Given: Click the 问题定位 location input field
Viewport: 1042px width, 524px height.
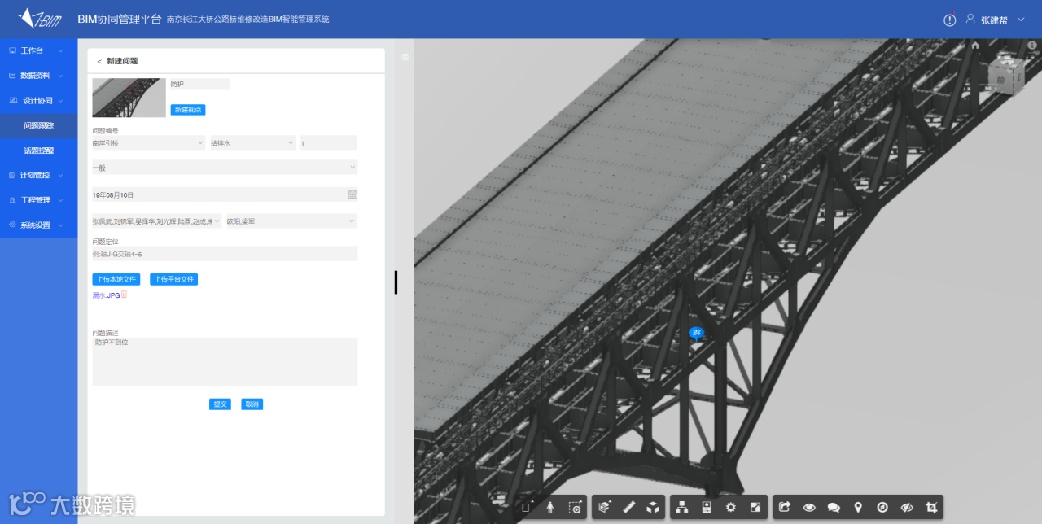Looking at the screenshot, I should click(x=225, y=254).
